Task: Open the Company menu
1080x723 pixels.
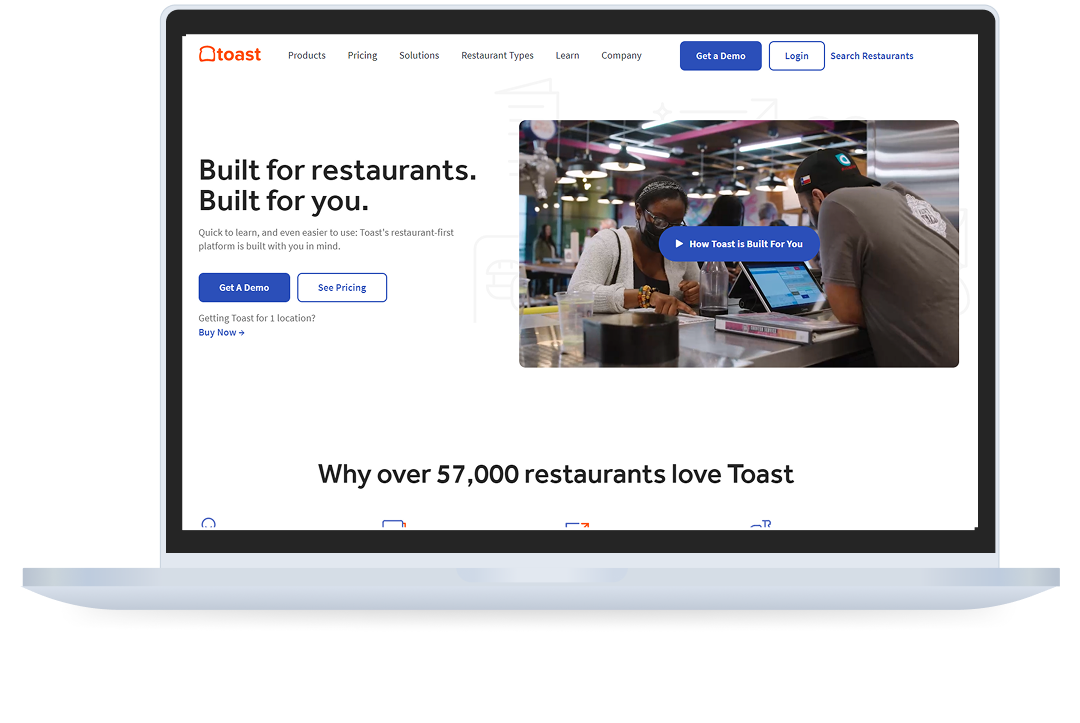Action: (621, 56)
